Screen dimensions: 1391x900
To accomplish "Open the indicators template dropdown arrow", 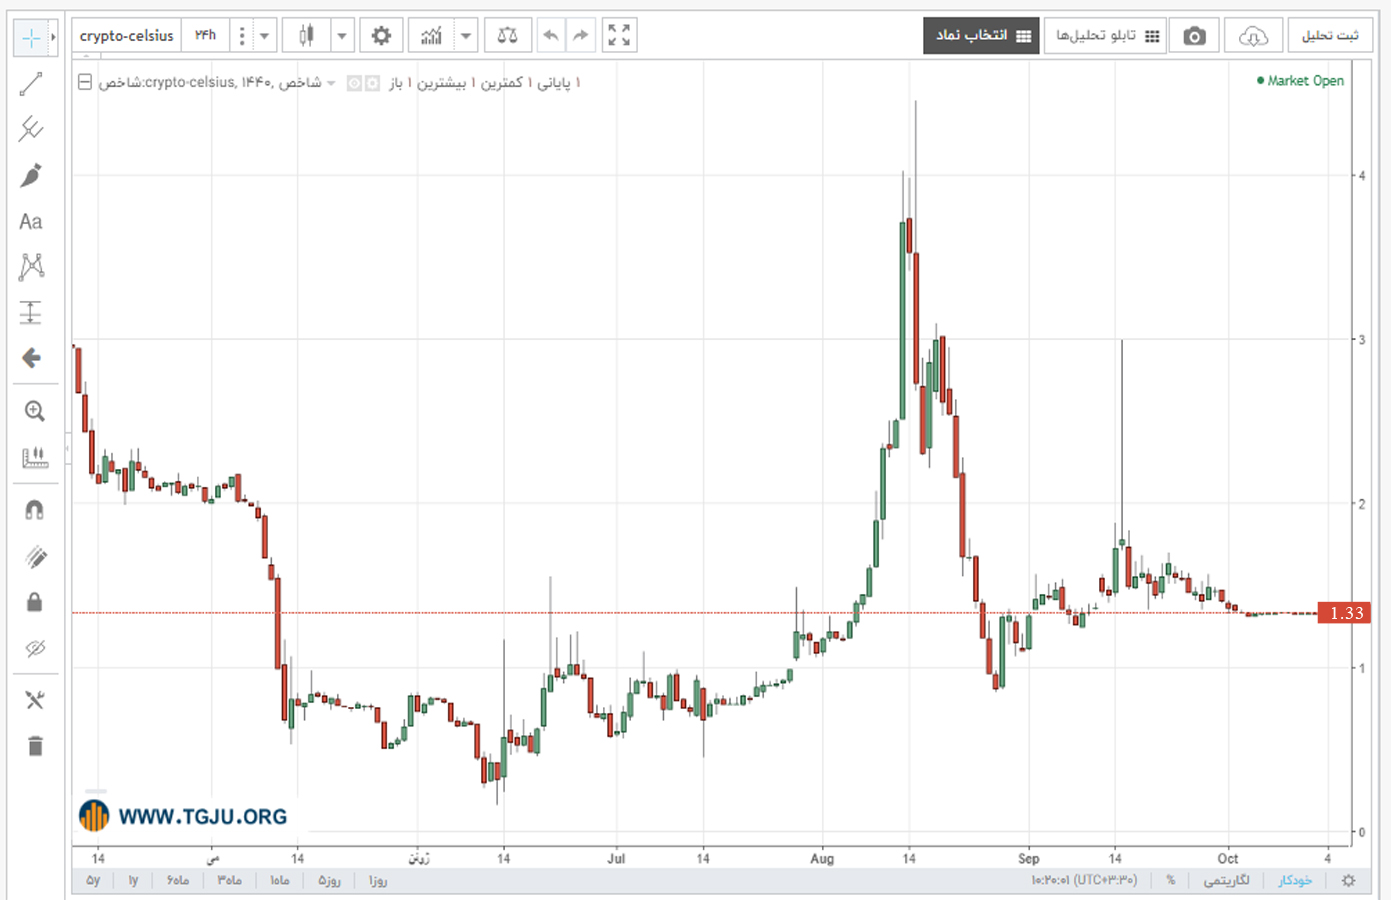I will (465, 36).
